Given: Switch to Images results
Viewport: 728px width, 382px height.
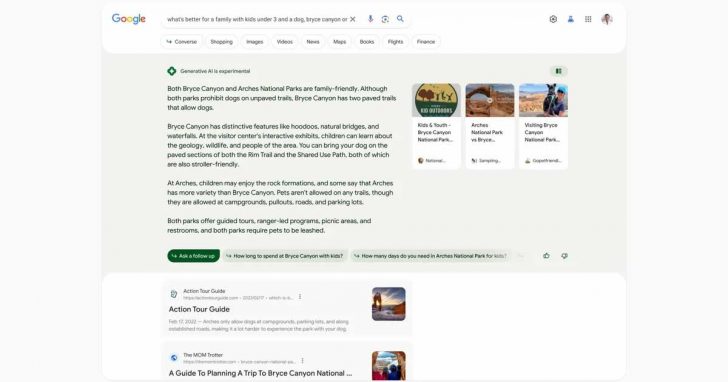Looking at the screenshot, I should coord(254,42).
